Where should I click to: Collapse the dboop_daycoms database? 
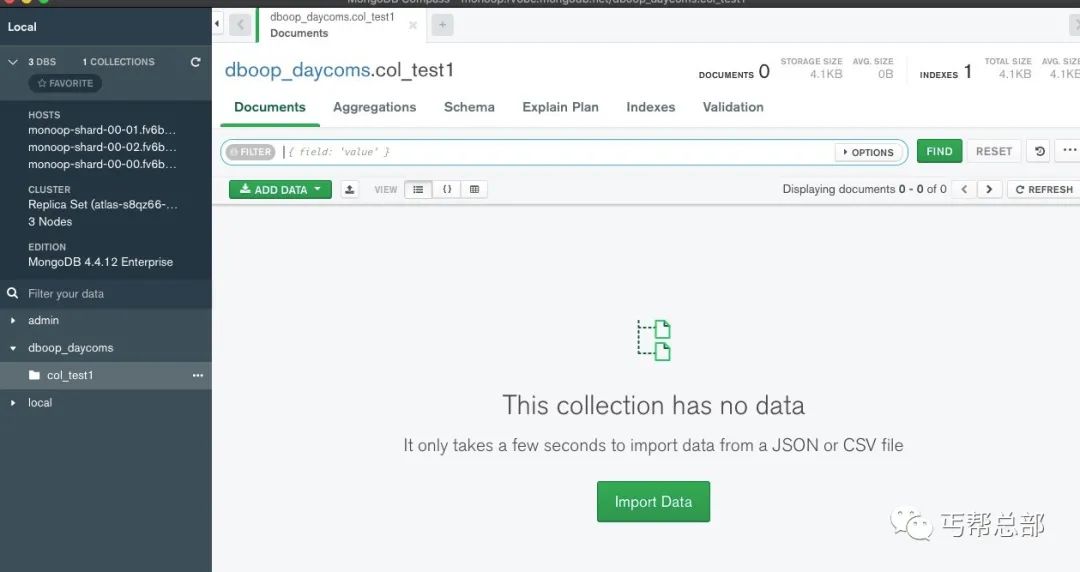tap(13, 348)
